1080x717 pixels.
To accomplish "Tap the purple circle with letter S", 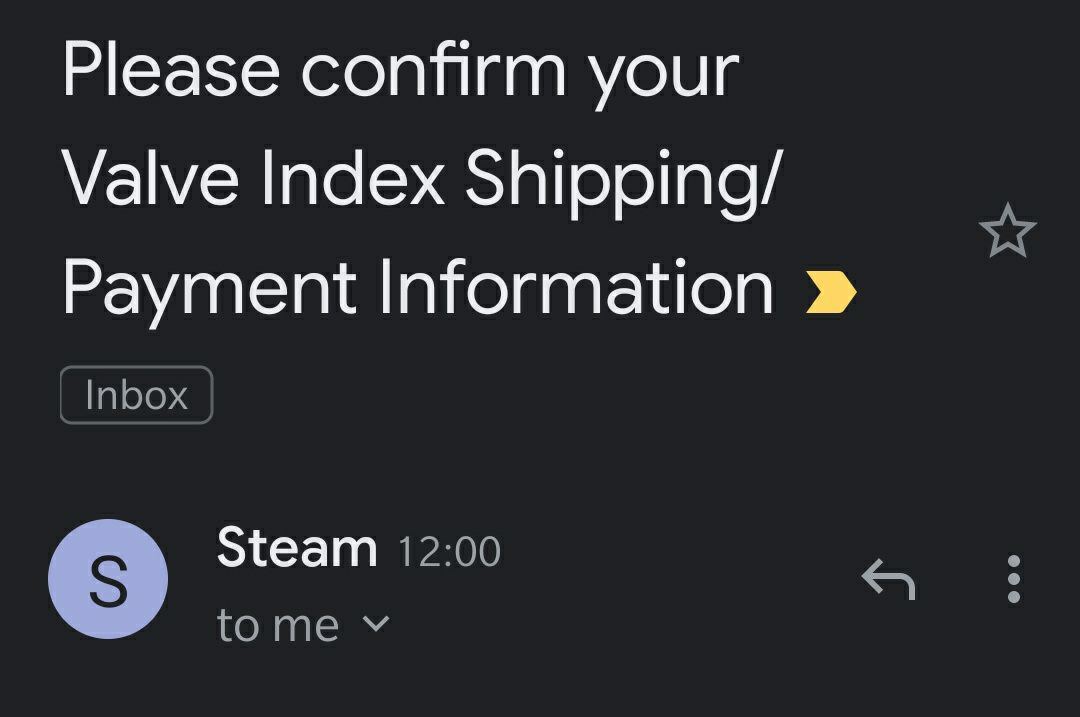I will coord(108,579).
